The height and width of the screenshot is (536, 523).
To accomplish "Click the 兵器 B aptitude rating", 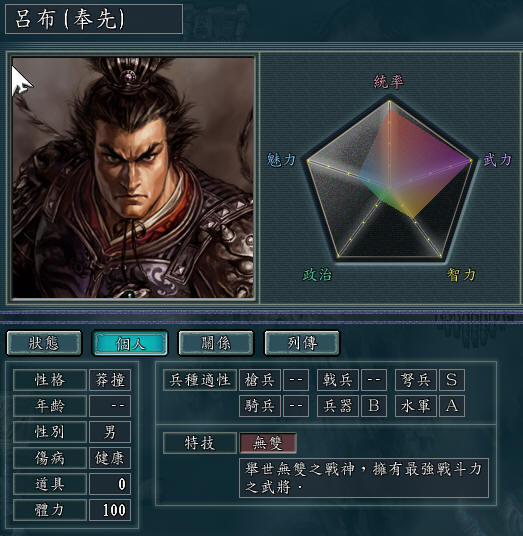I will point(374,406).
